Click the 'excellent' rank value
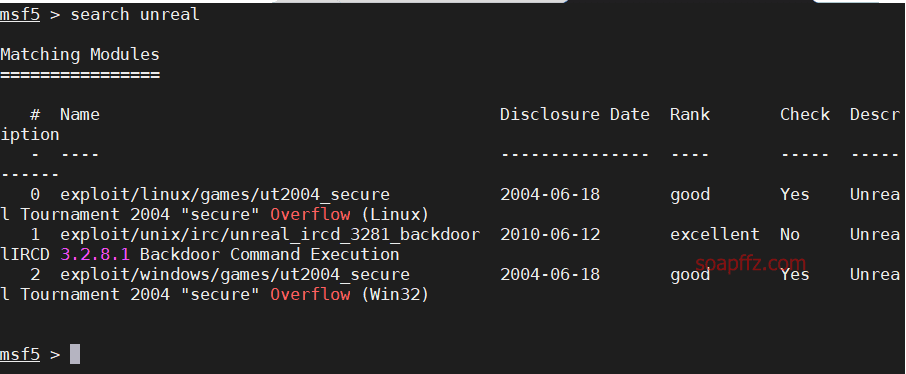906x374 pixels. click(715, 235)
